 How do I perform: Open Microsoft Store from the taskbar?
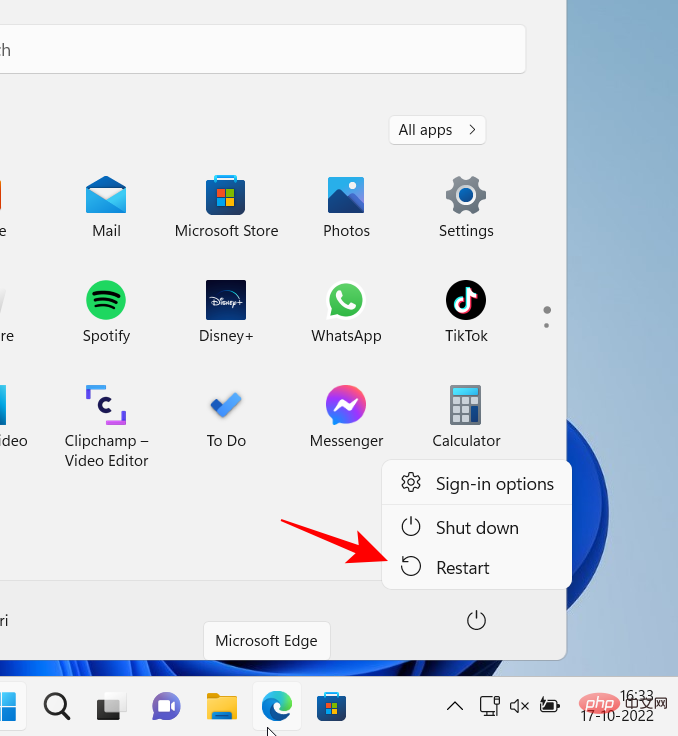331,706
